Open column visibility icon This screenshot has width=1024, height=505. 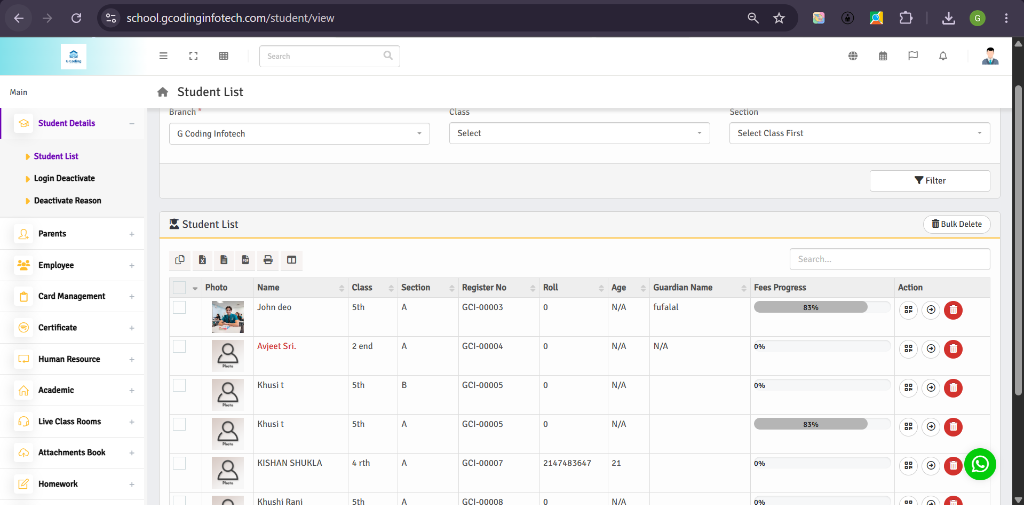point(291,260)
